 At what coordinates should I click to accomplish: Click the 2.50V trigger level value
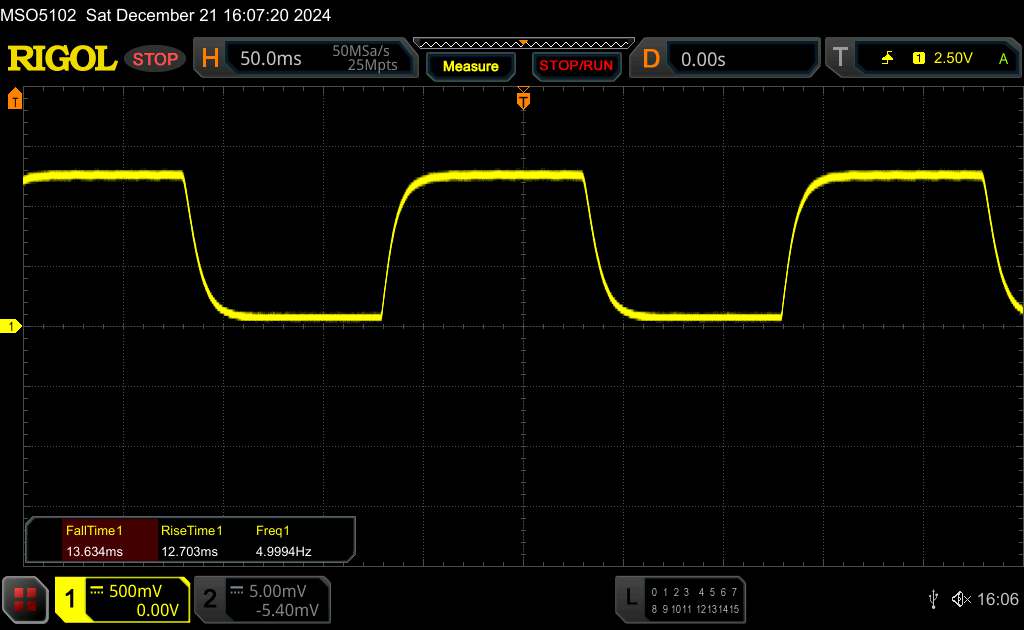[x=953, y=58]
